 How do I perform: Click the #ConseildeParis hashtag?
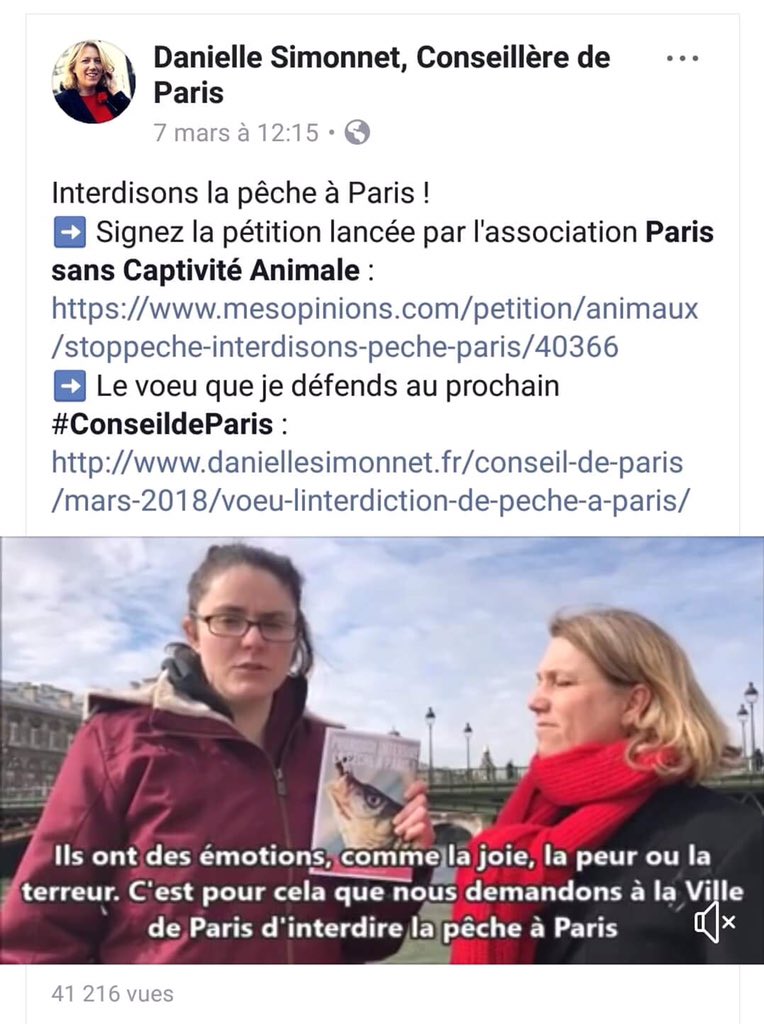[x=162, y=424]
